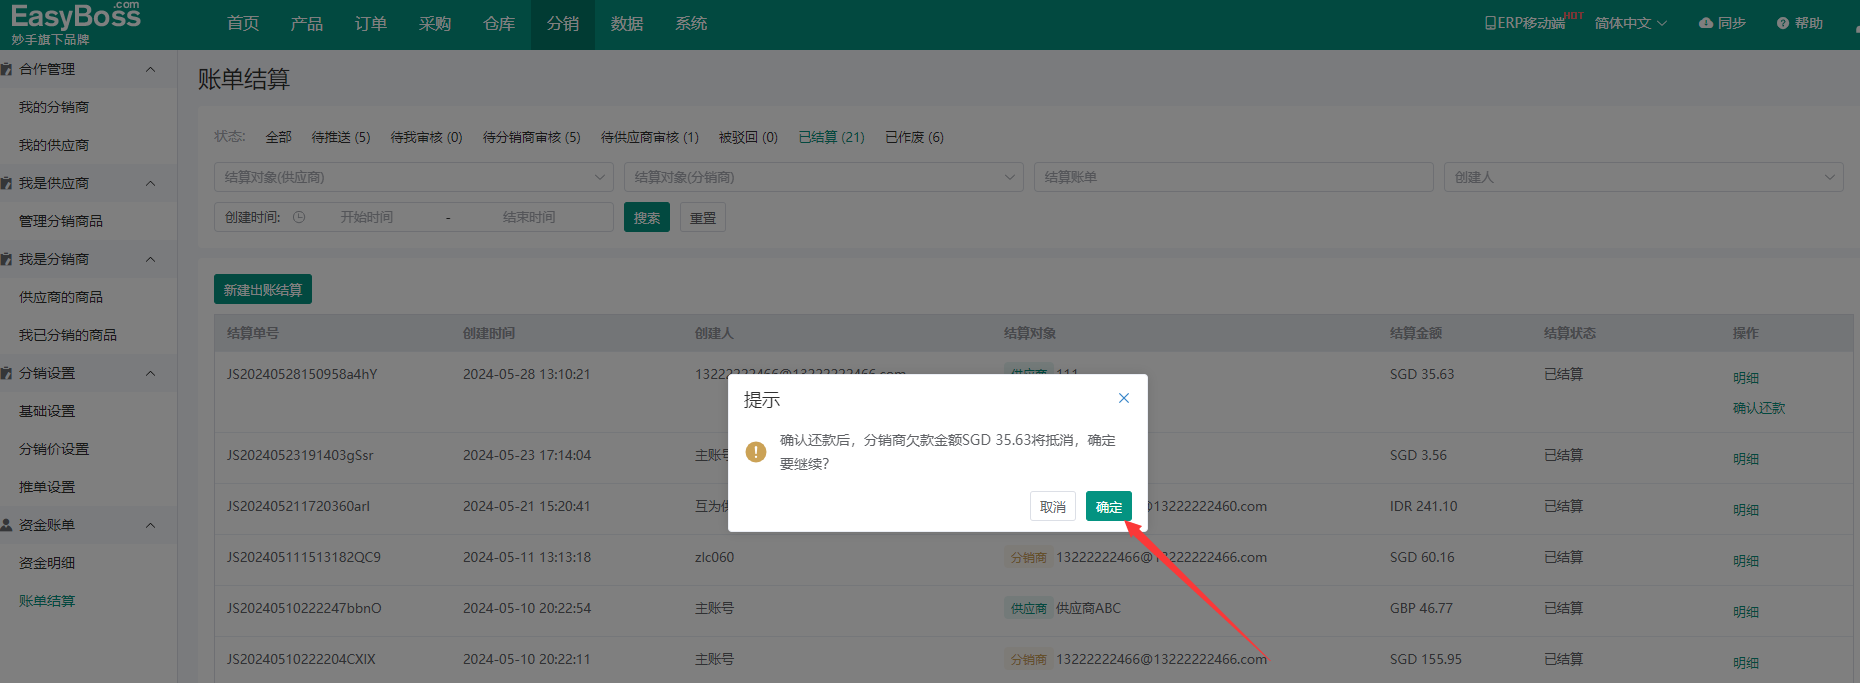
Task: Click the clock icon in date filter
Action: pyautogui.click(x=299, y=217)
